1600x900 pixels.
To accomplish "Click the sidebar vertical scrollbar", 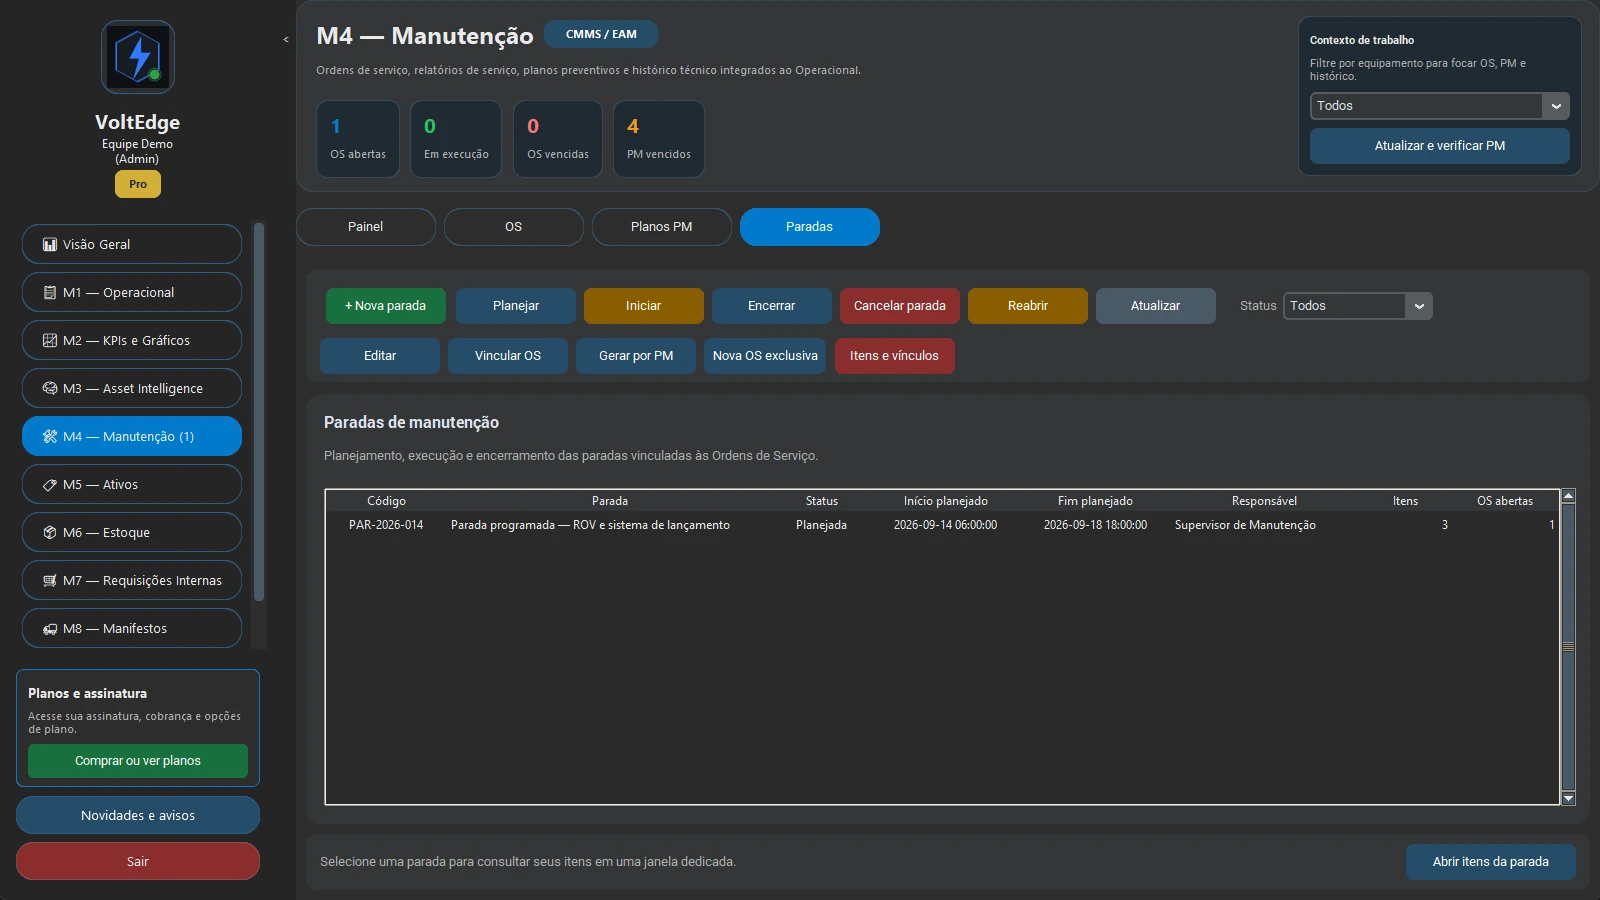I will 259,412.
